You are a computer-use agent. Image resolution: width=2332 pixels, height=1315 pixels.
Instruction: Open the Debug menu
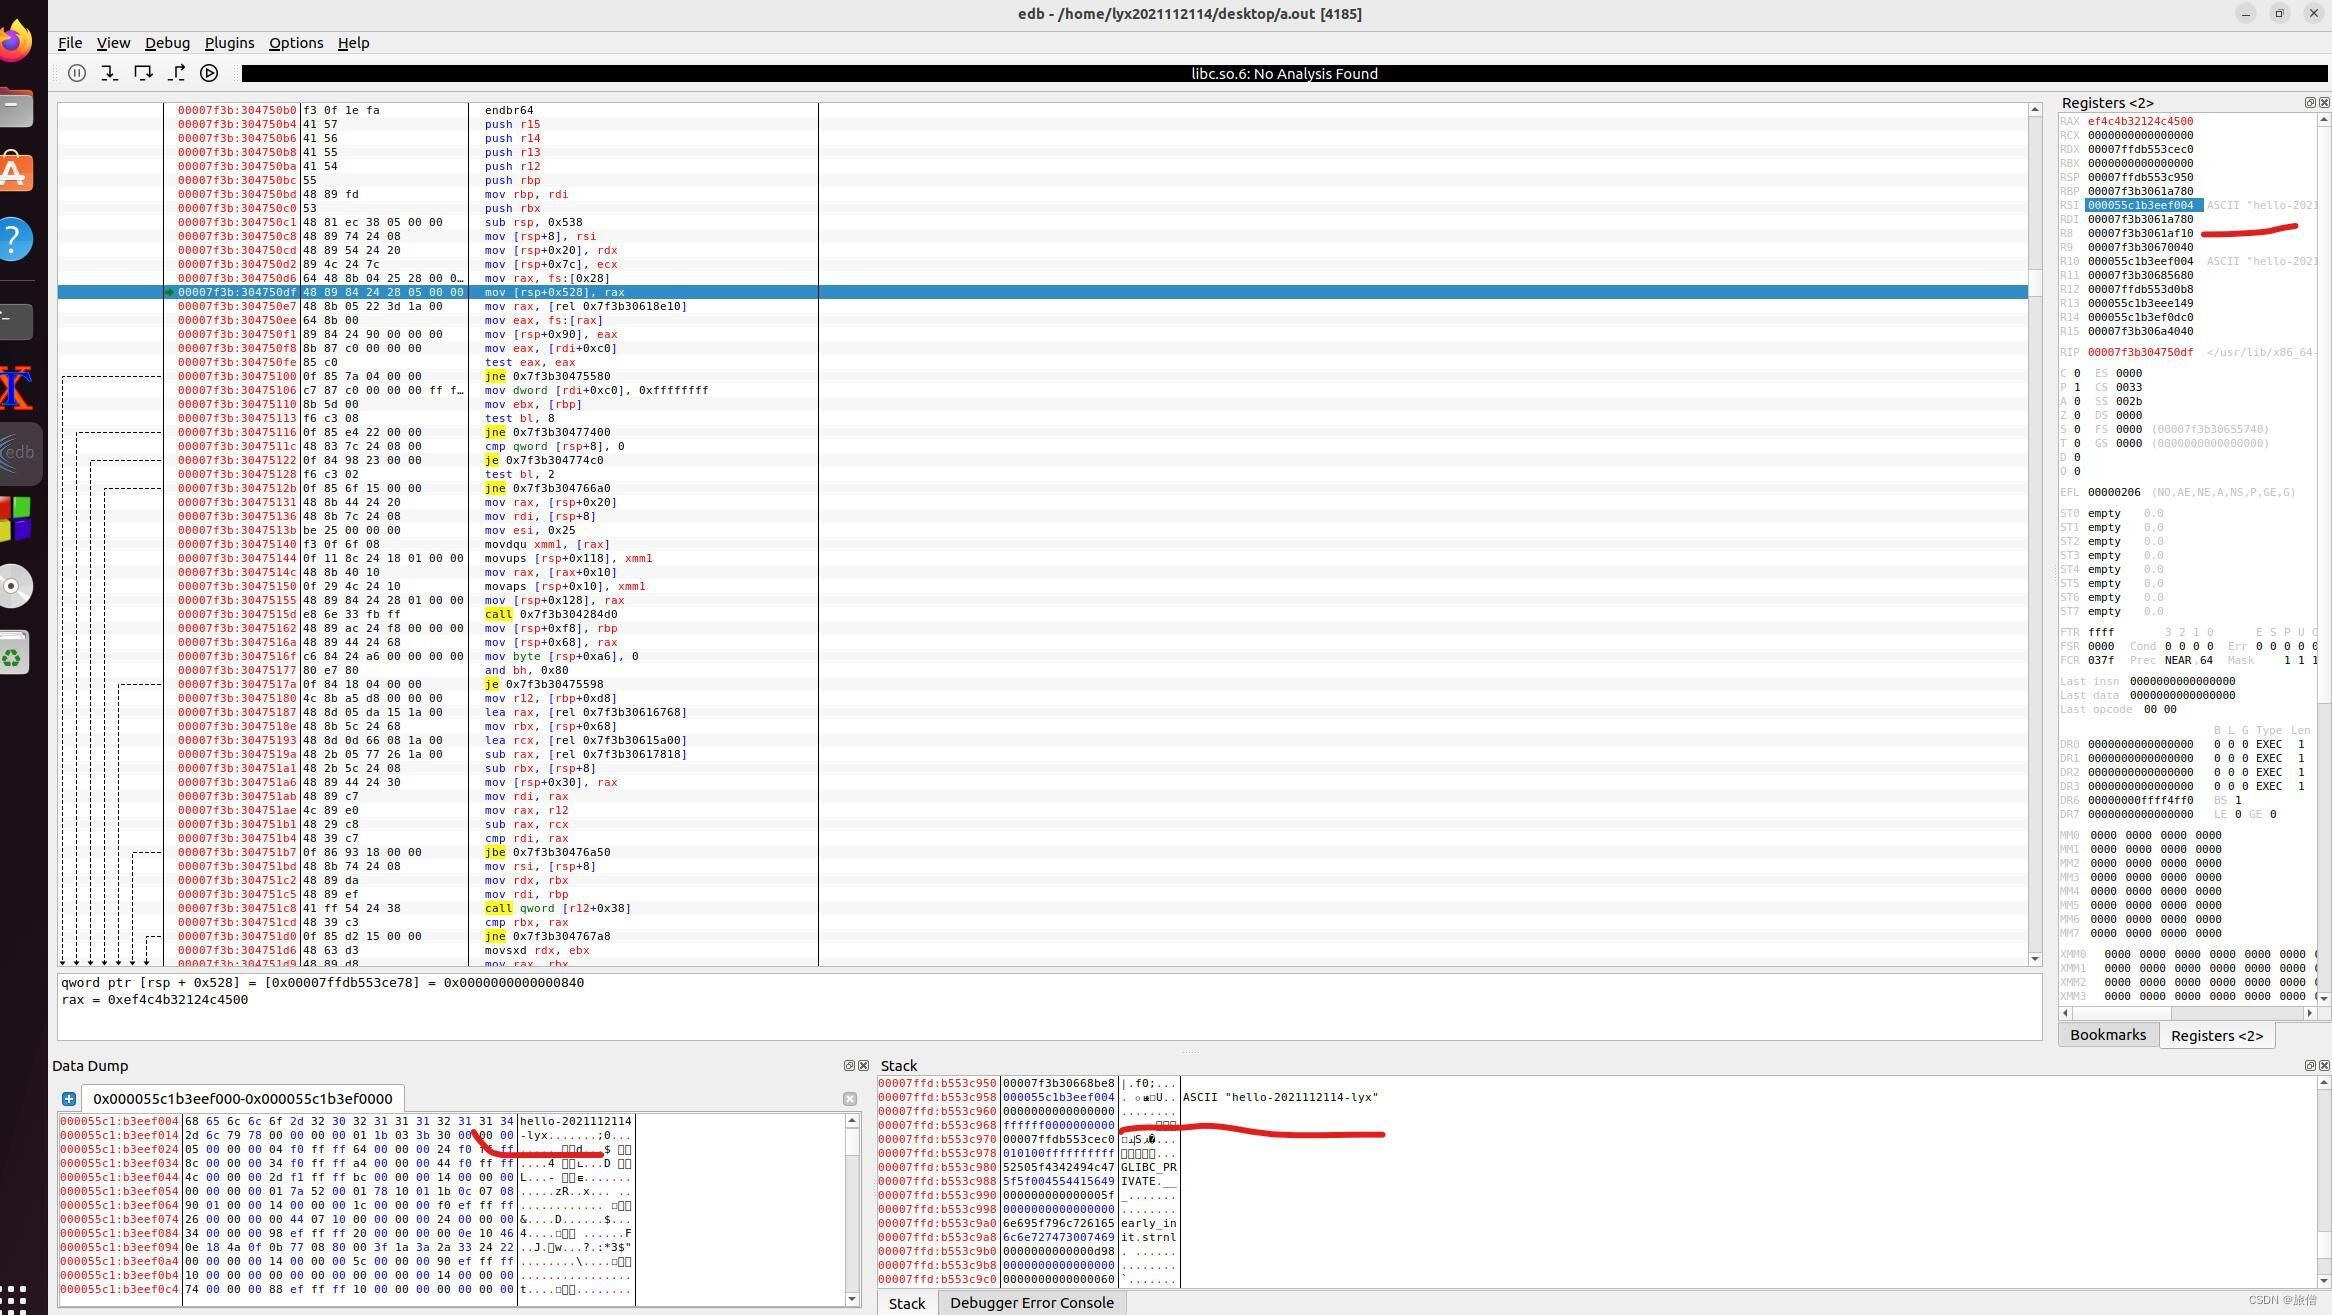167,43
